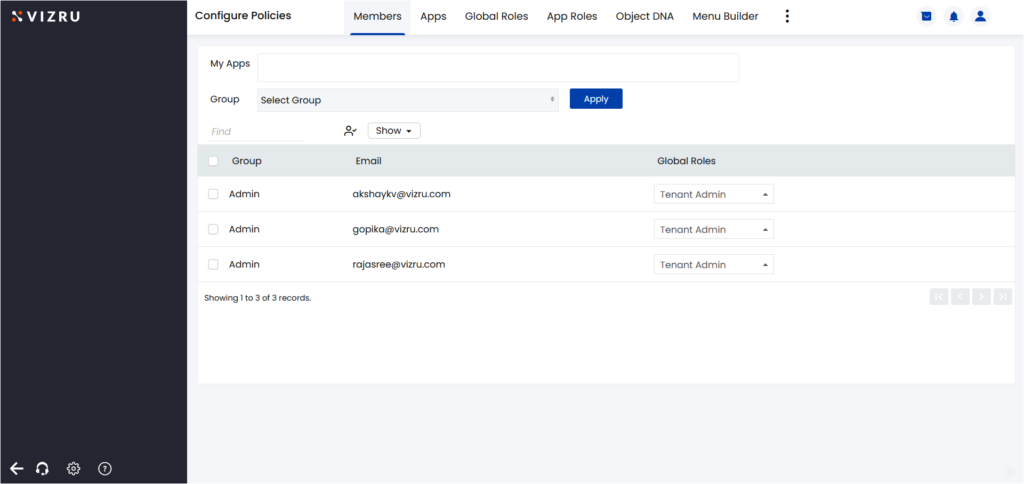1024x484 pixels.
Task: Open the headset support icon
Action: pos(43,468)
